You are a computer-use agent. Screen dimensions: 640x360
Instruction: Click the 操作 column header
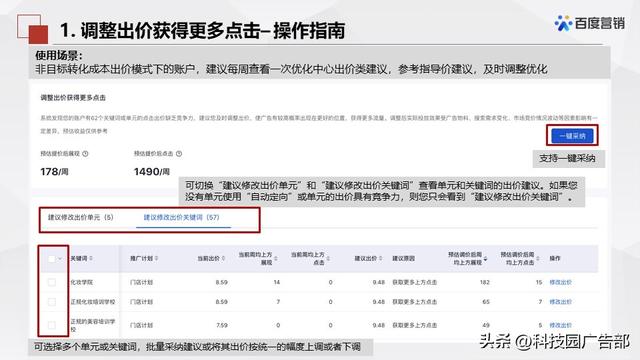pyautogui.click(x=555, y=258)
